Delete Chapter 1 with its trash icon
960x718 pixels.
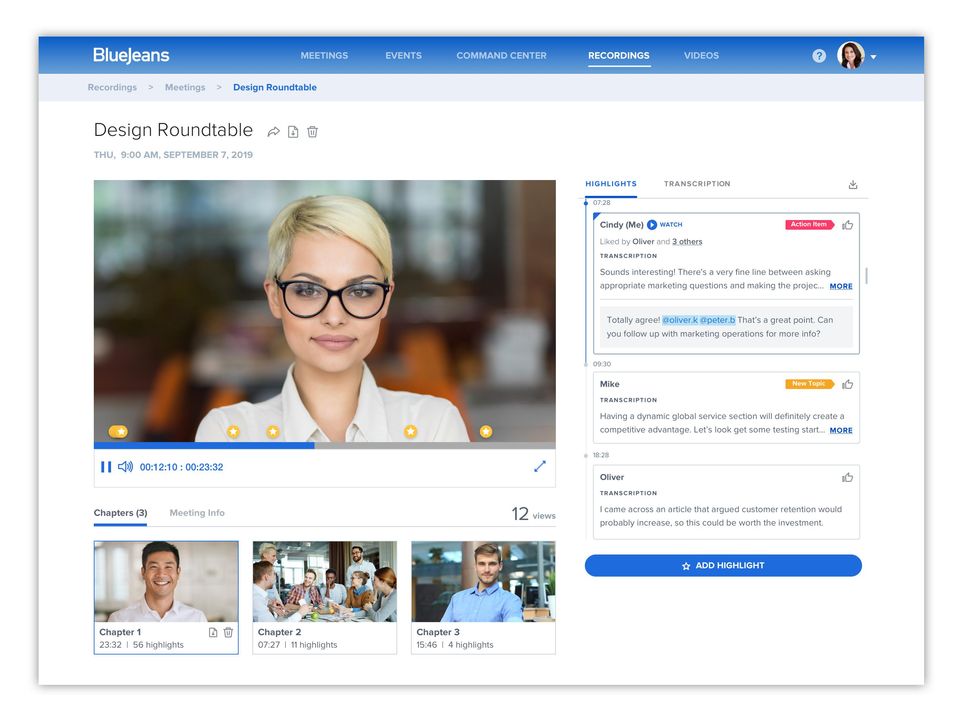pos(228,632)
